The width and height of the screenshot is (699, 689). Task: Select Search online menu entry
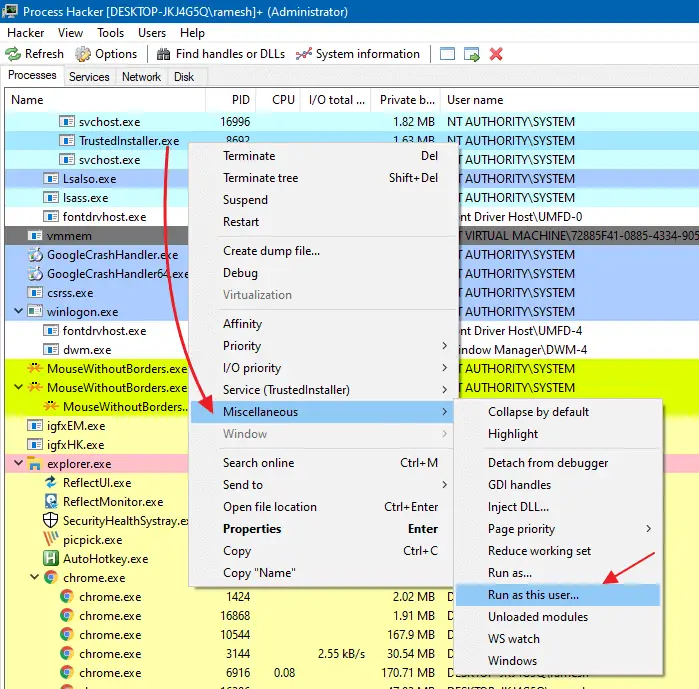[324, 463]
